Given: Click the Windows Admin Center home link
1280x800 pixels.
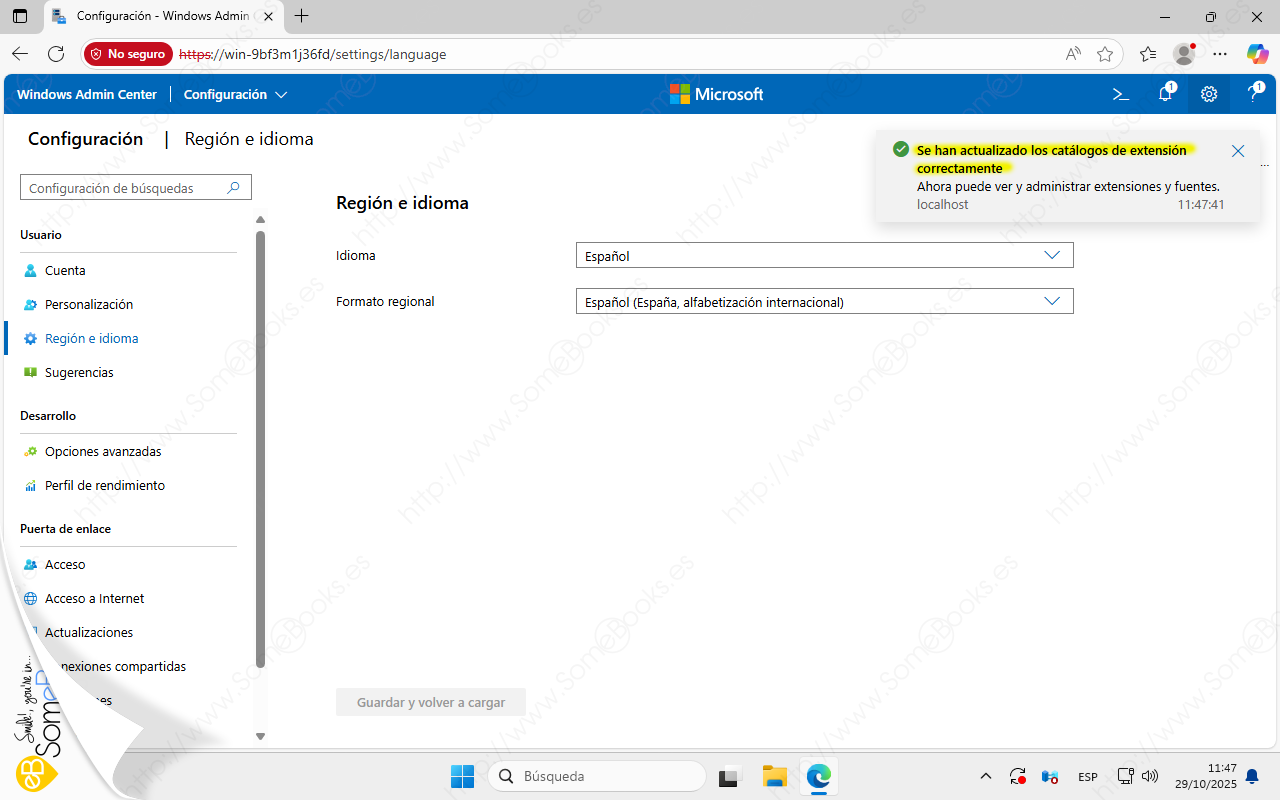Looking at the screenshot, I should point(87,94).
